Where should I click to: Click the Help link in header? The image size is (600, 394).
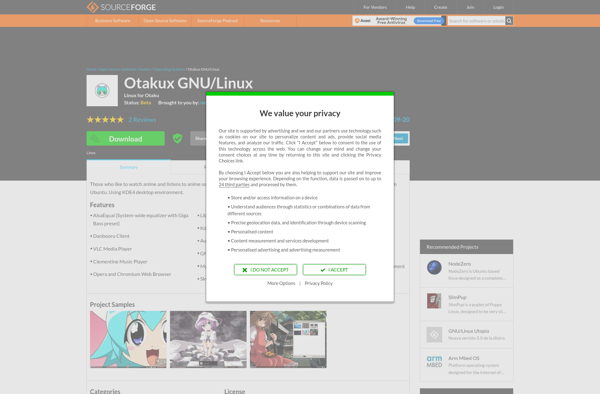pos(410,7)
